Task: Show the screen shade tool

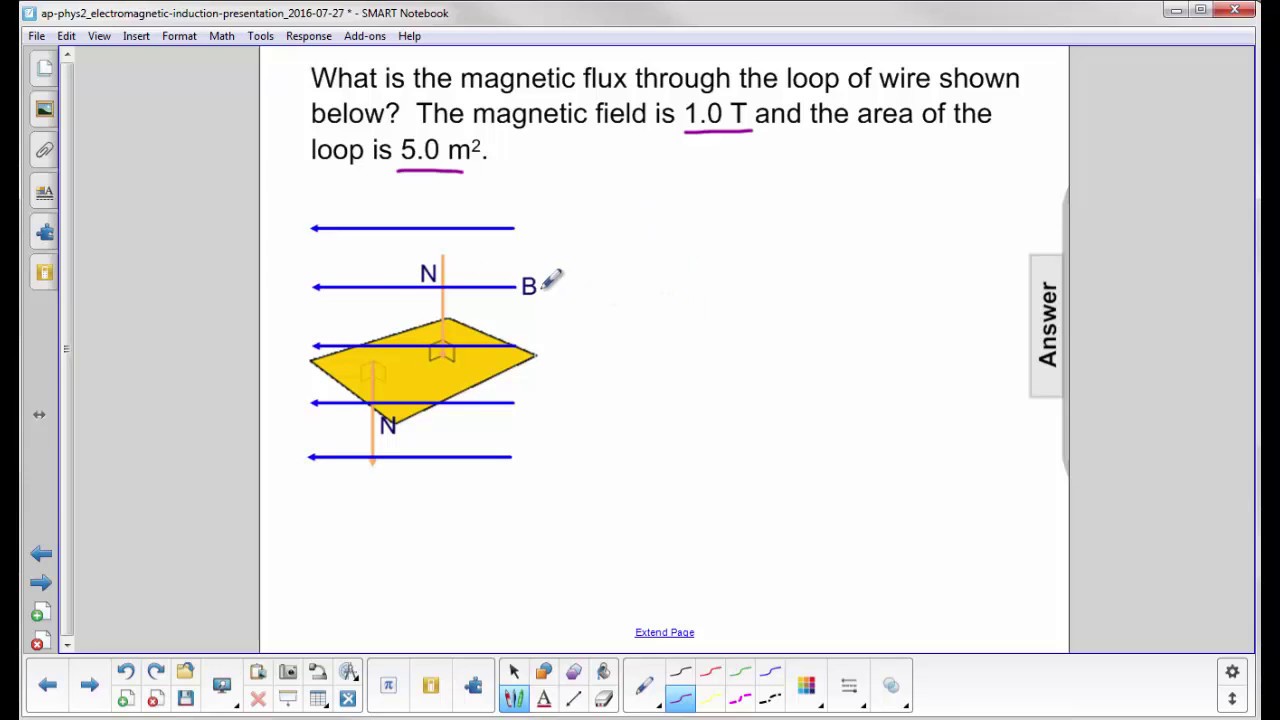Action: [x=288, y=699]
